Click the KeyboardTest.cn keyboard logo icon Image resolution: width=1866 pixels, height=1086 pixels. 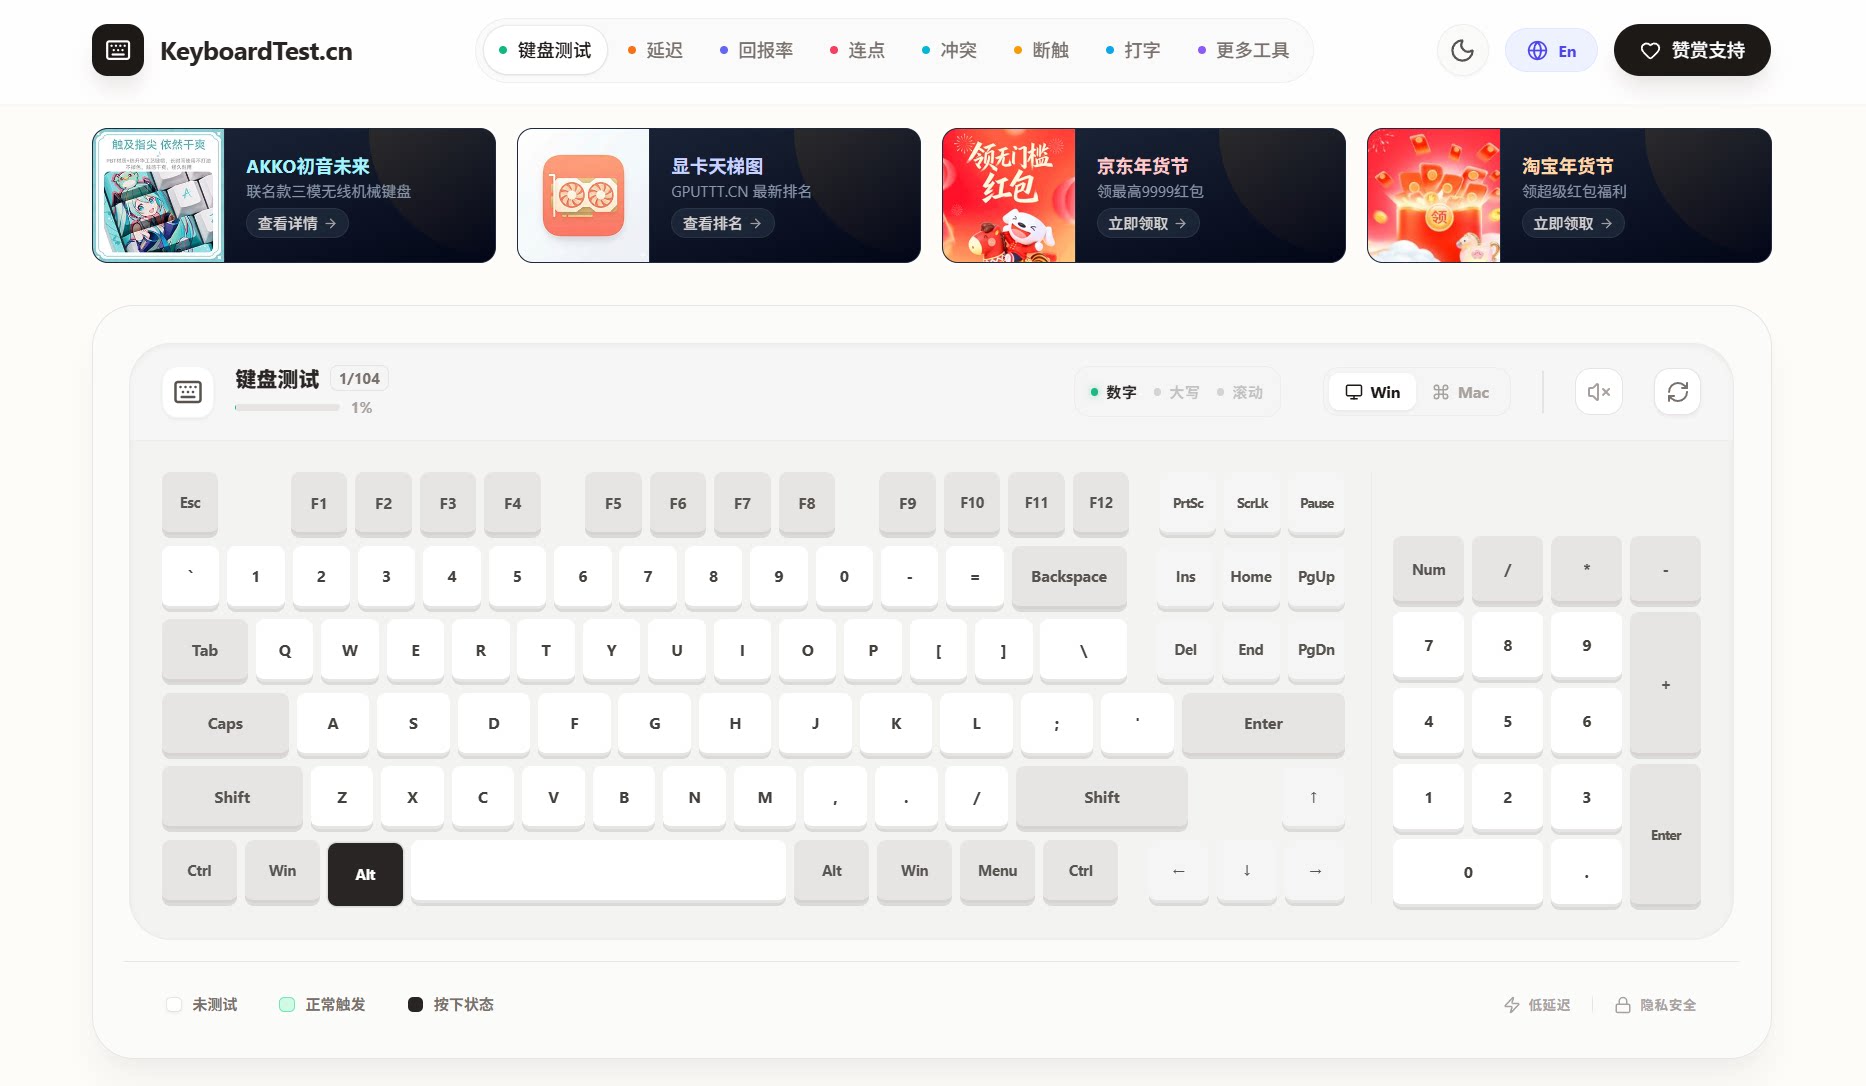click(x=118, y=50)
